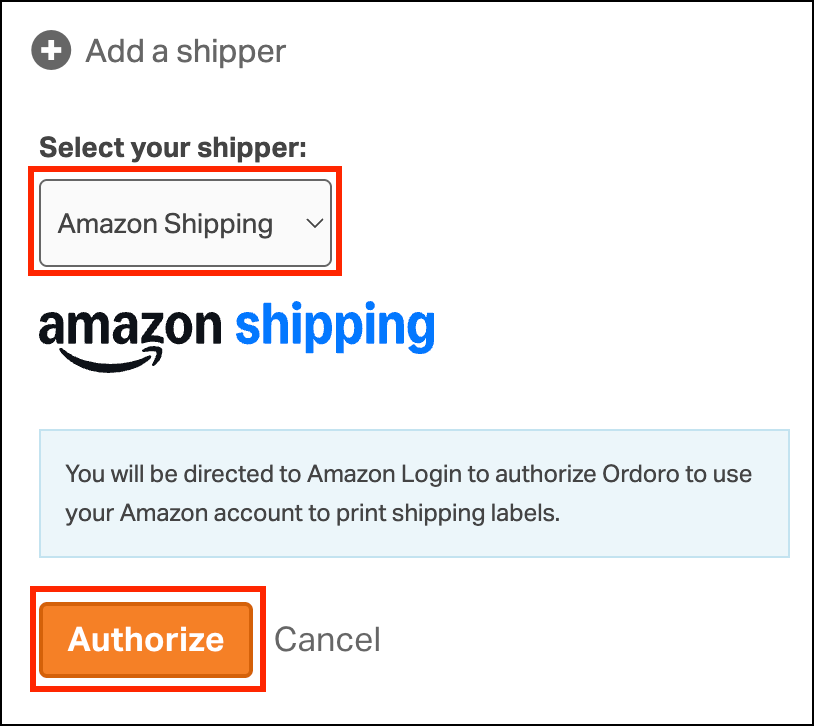Click the chevron arrow in shipper dropdown
The image size is (814, 726).
pyautogui.click(x=315, y=224)
